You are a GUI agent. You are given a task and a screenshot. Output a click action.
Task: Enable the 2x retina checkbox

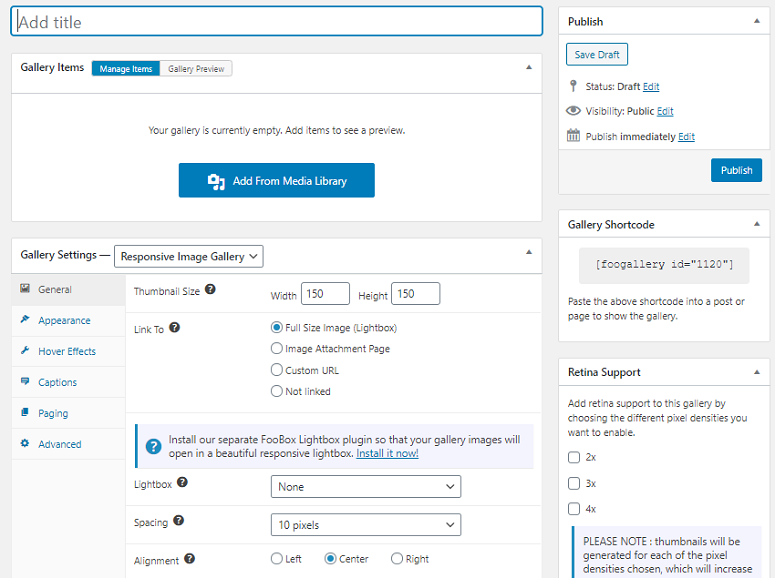pos(574,457)
